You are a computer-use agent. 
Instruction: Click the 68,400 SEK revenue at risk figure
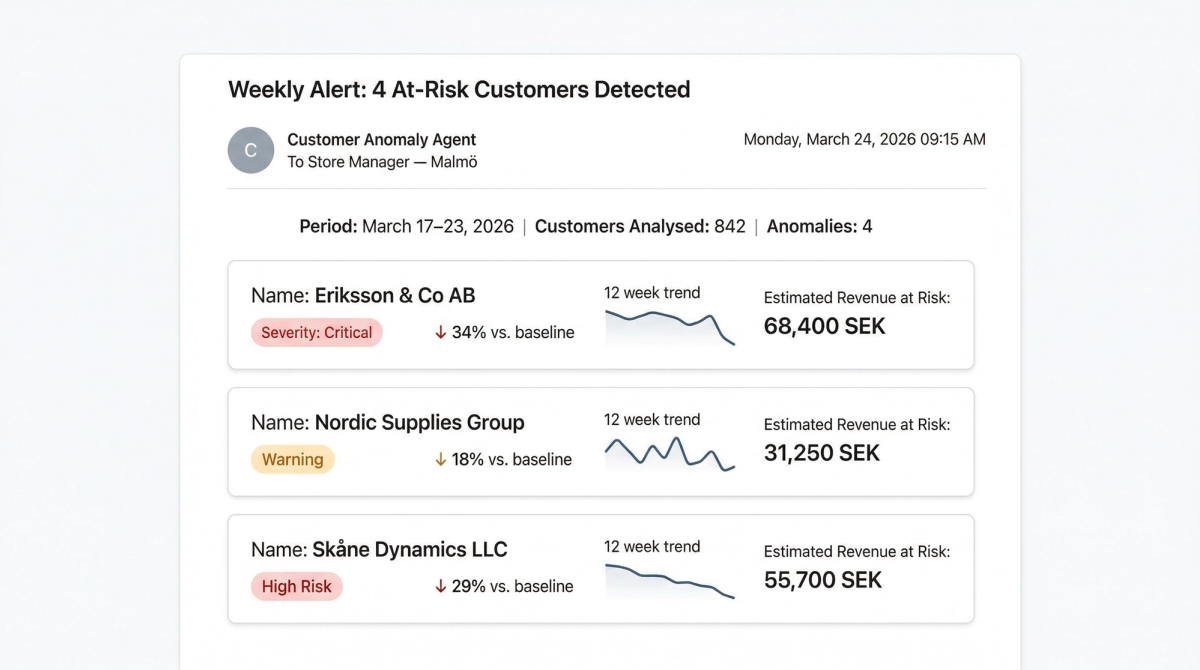pyautogui.click(x=824, y=326)
